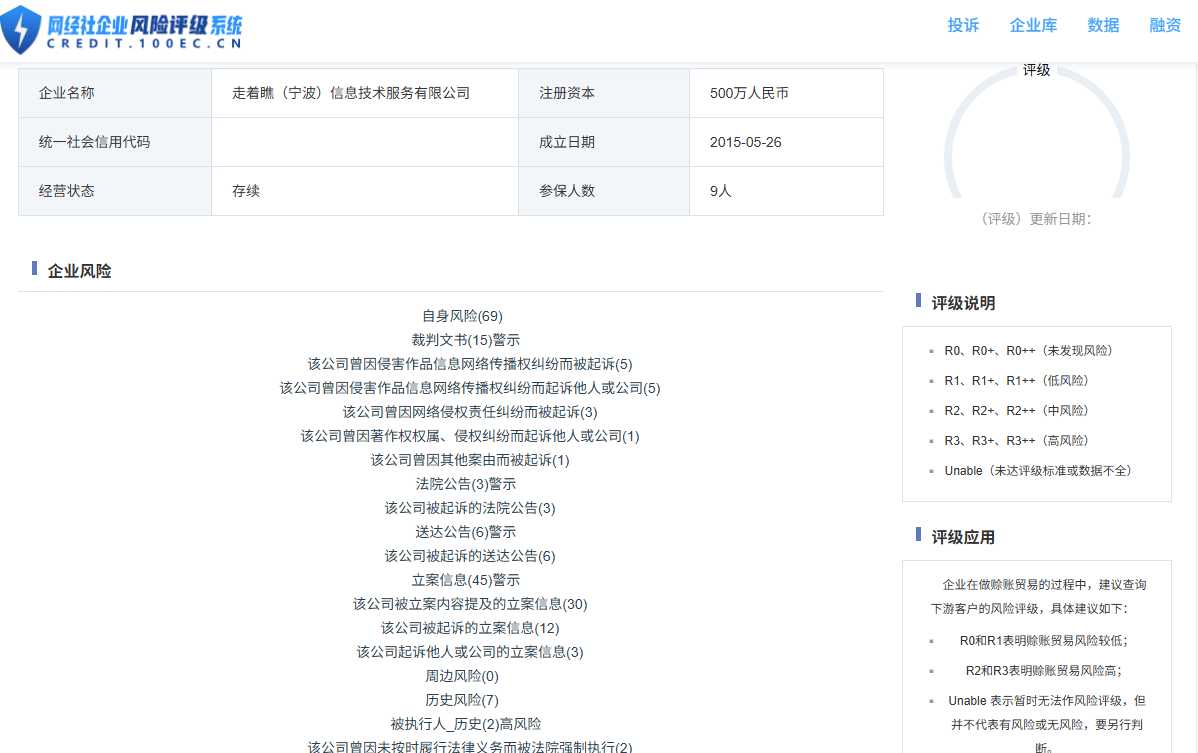Click the 企业名称 label cell
The height and width of the screenshot is (753, 1198).
click(115, 93)
